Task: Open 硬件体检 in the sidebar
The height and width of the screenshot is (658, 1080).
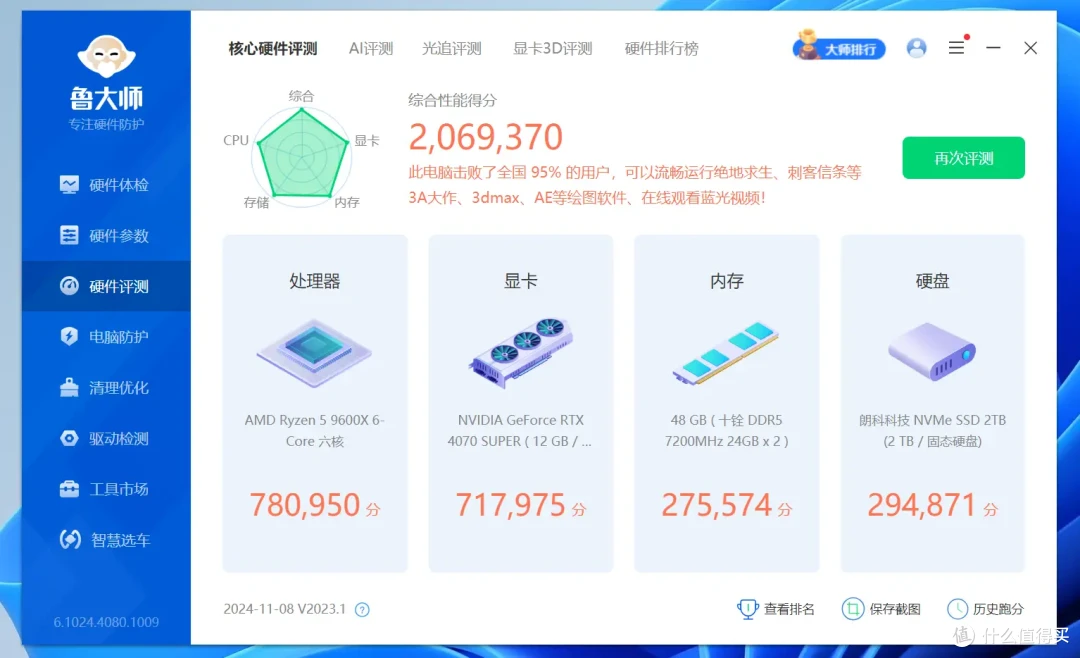Action: [106, 185]
